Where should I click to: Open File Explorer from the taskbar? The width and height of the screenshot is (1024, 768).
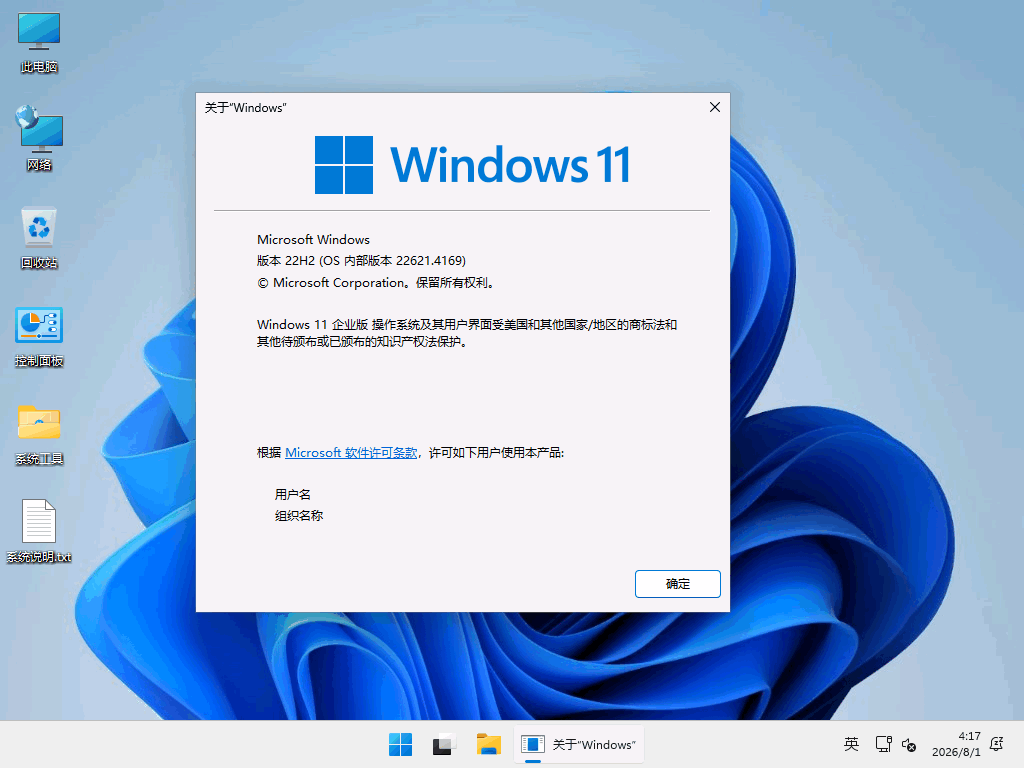coord(488,744)
